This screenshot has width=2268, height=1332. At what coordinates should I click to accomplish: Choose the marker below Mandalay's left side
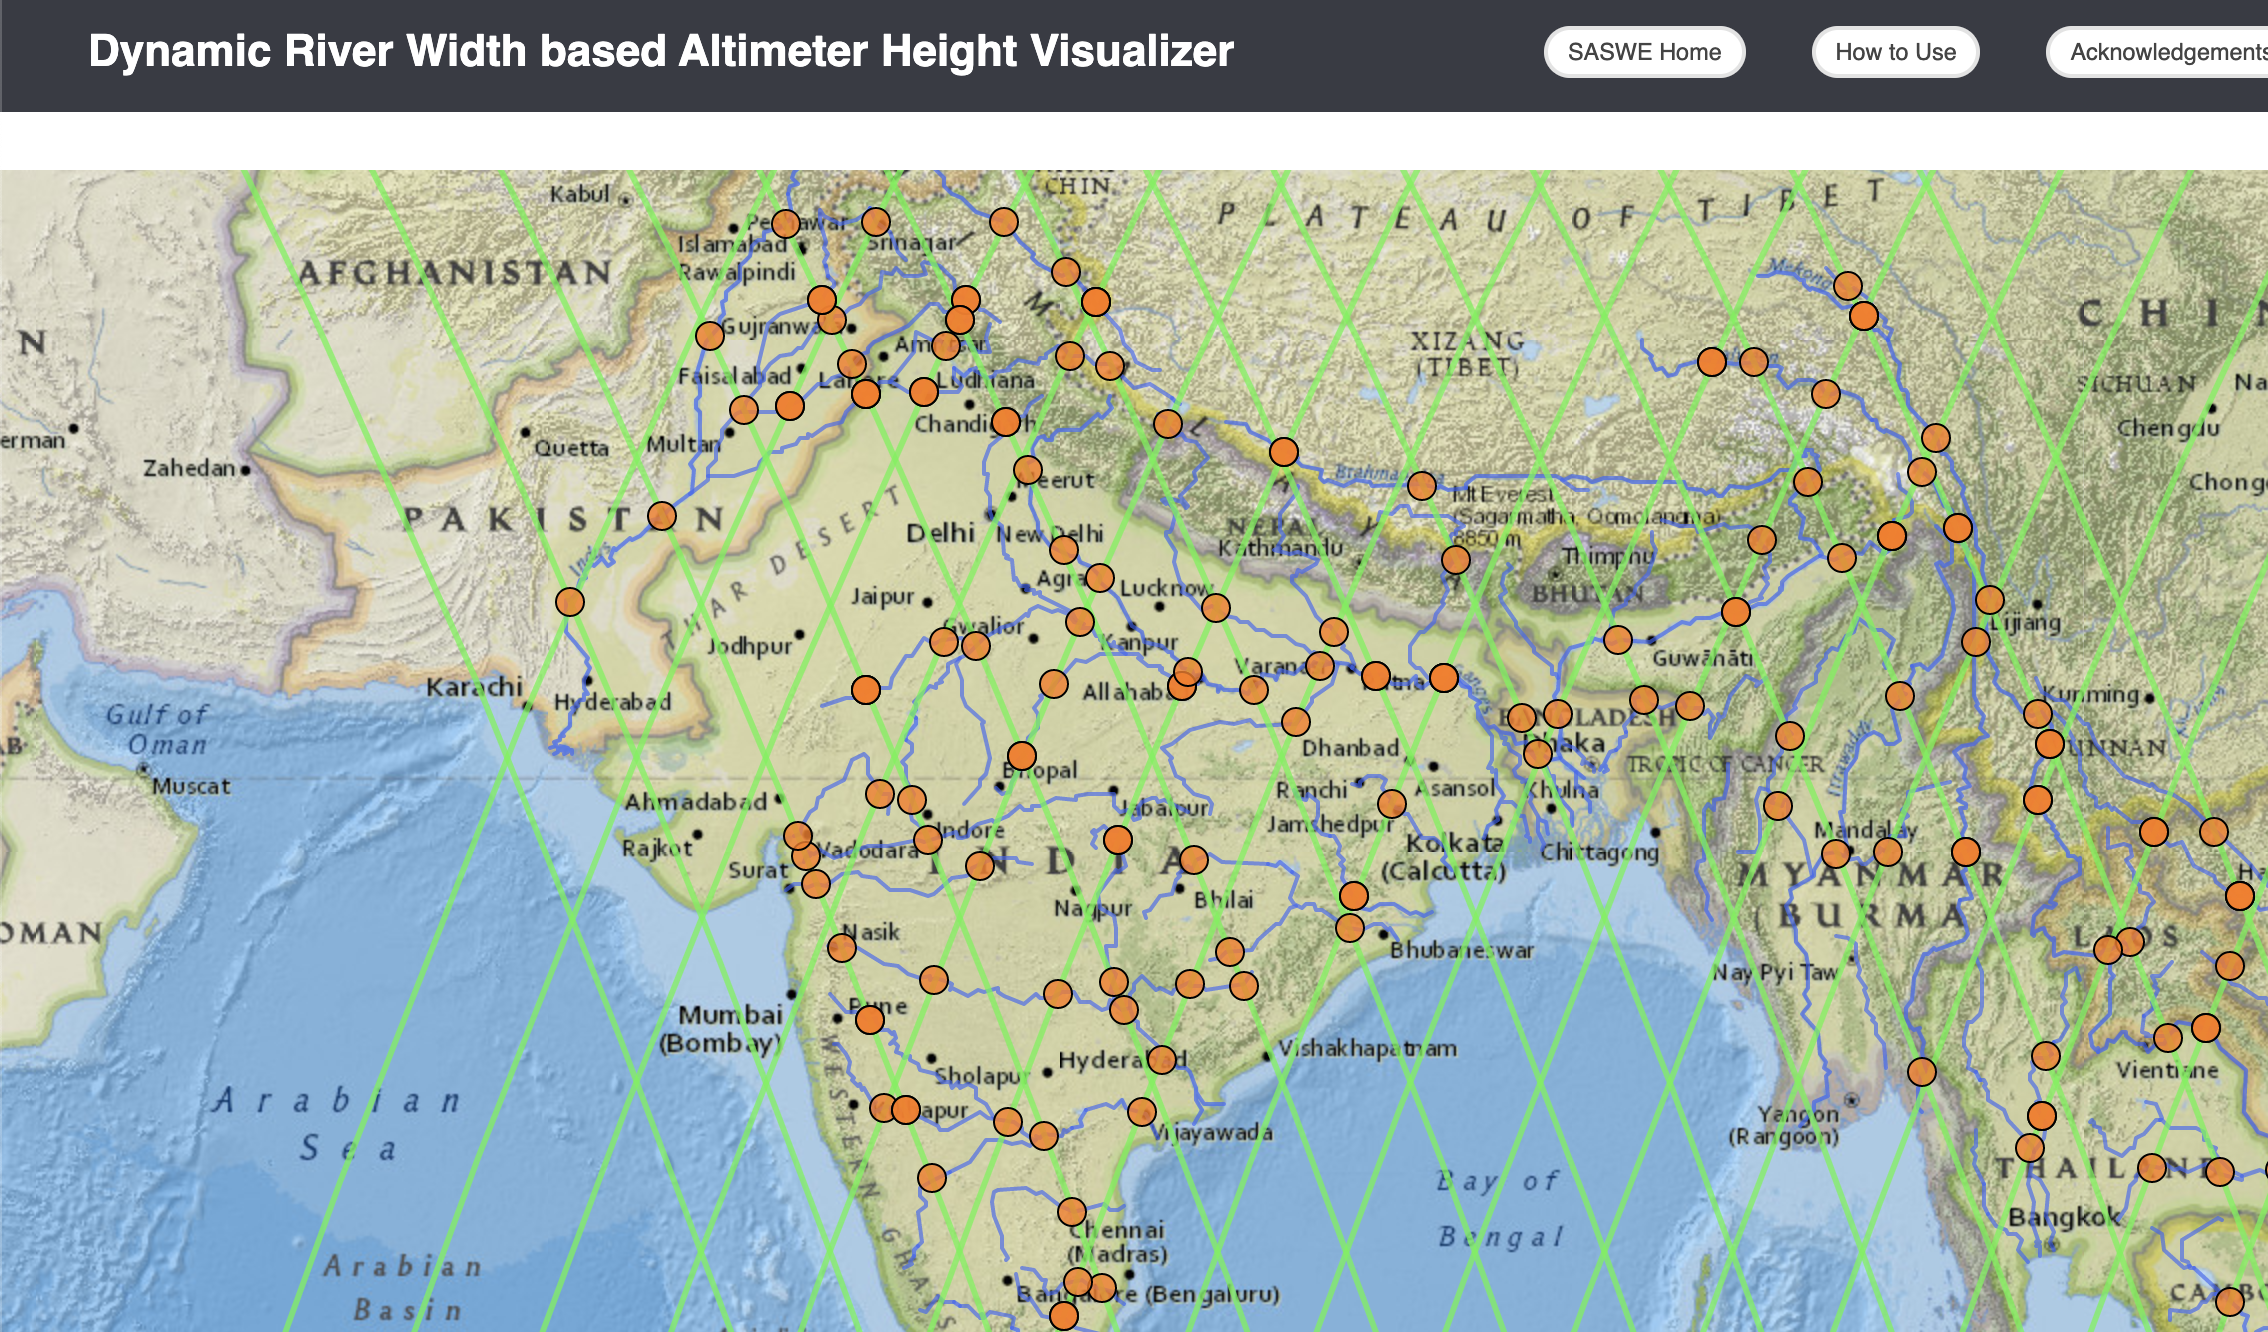(1836, 853)
